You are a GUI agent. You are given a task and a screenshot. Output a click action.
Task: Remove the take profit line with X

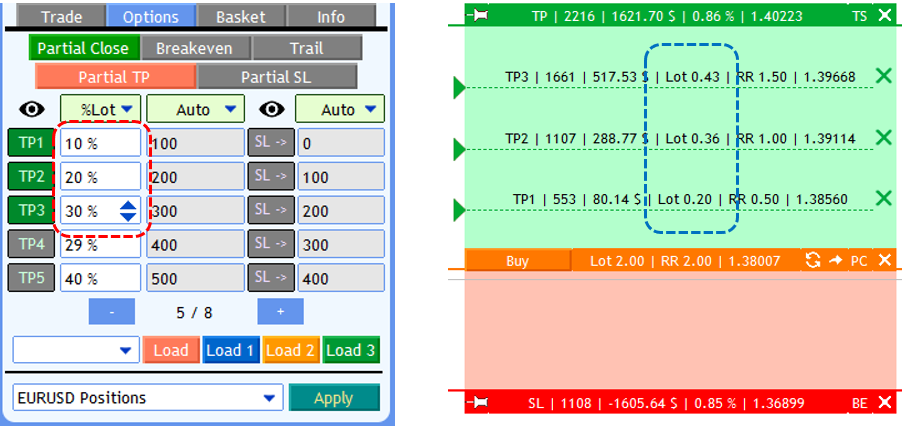click(x=884, y=15)
